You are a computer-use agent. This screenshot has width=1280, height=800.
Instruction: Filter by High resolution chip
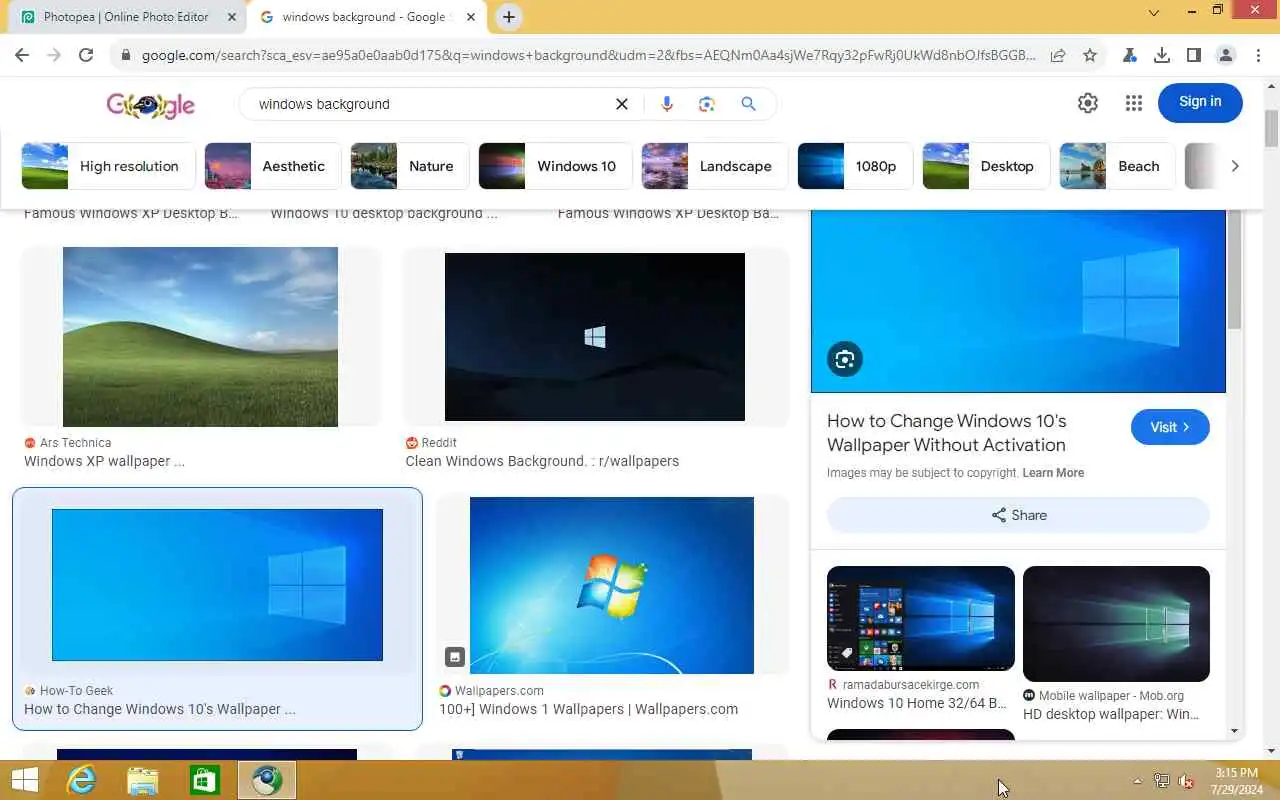[x=108, y=166]
